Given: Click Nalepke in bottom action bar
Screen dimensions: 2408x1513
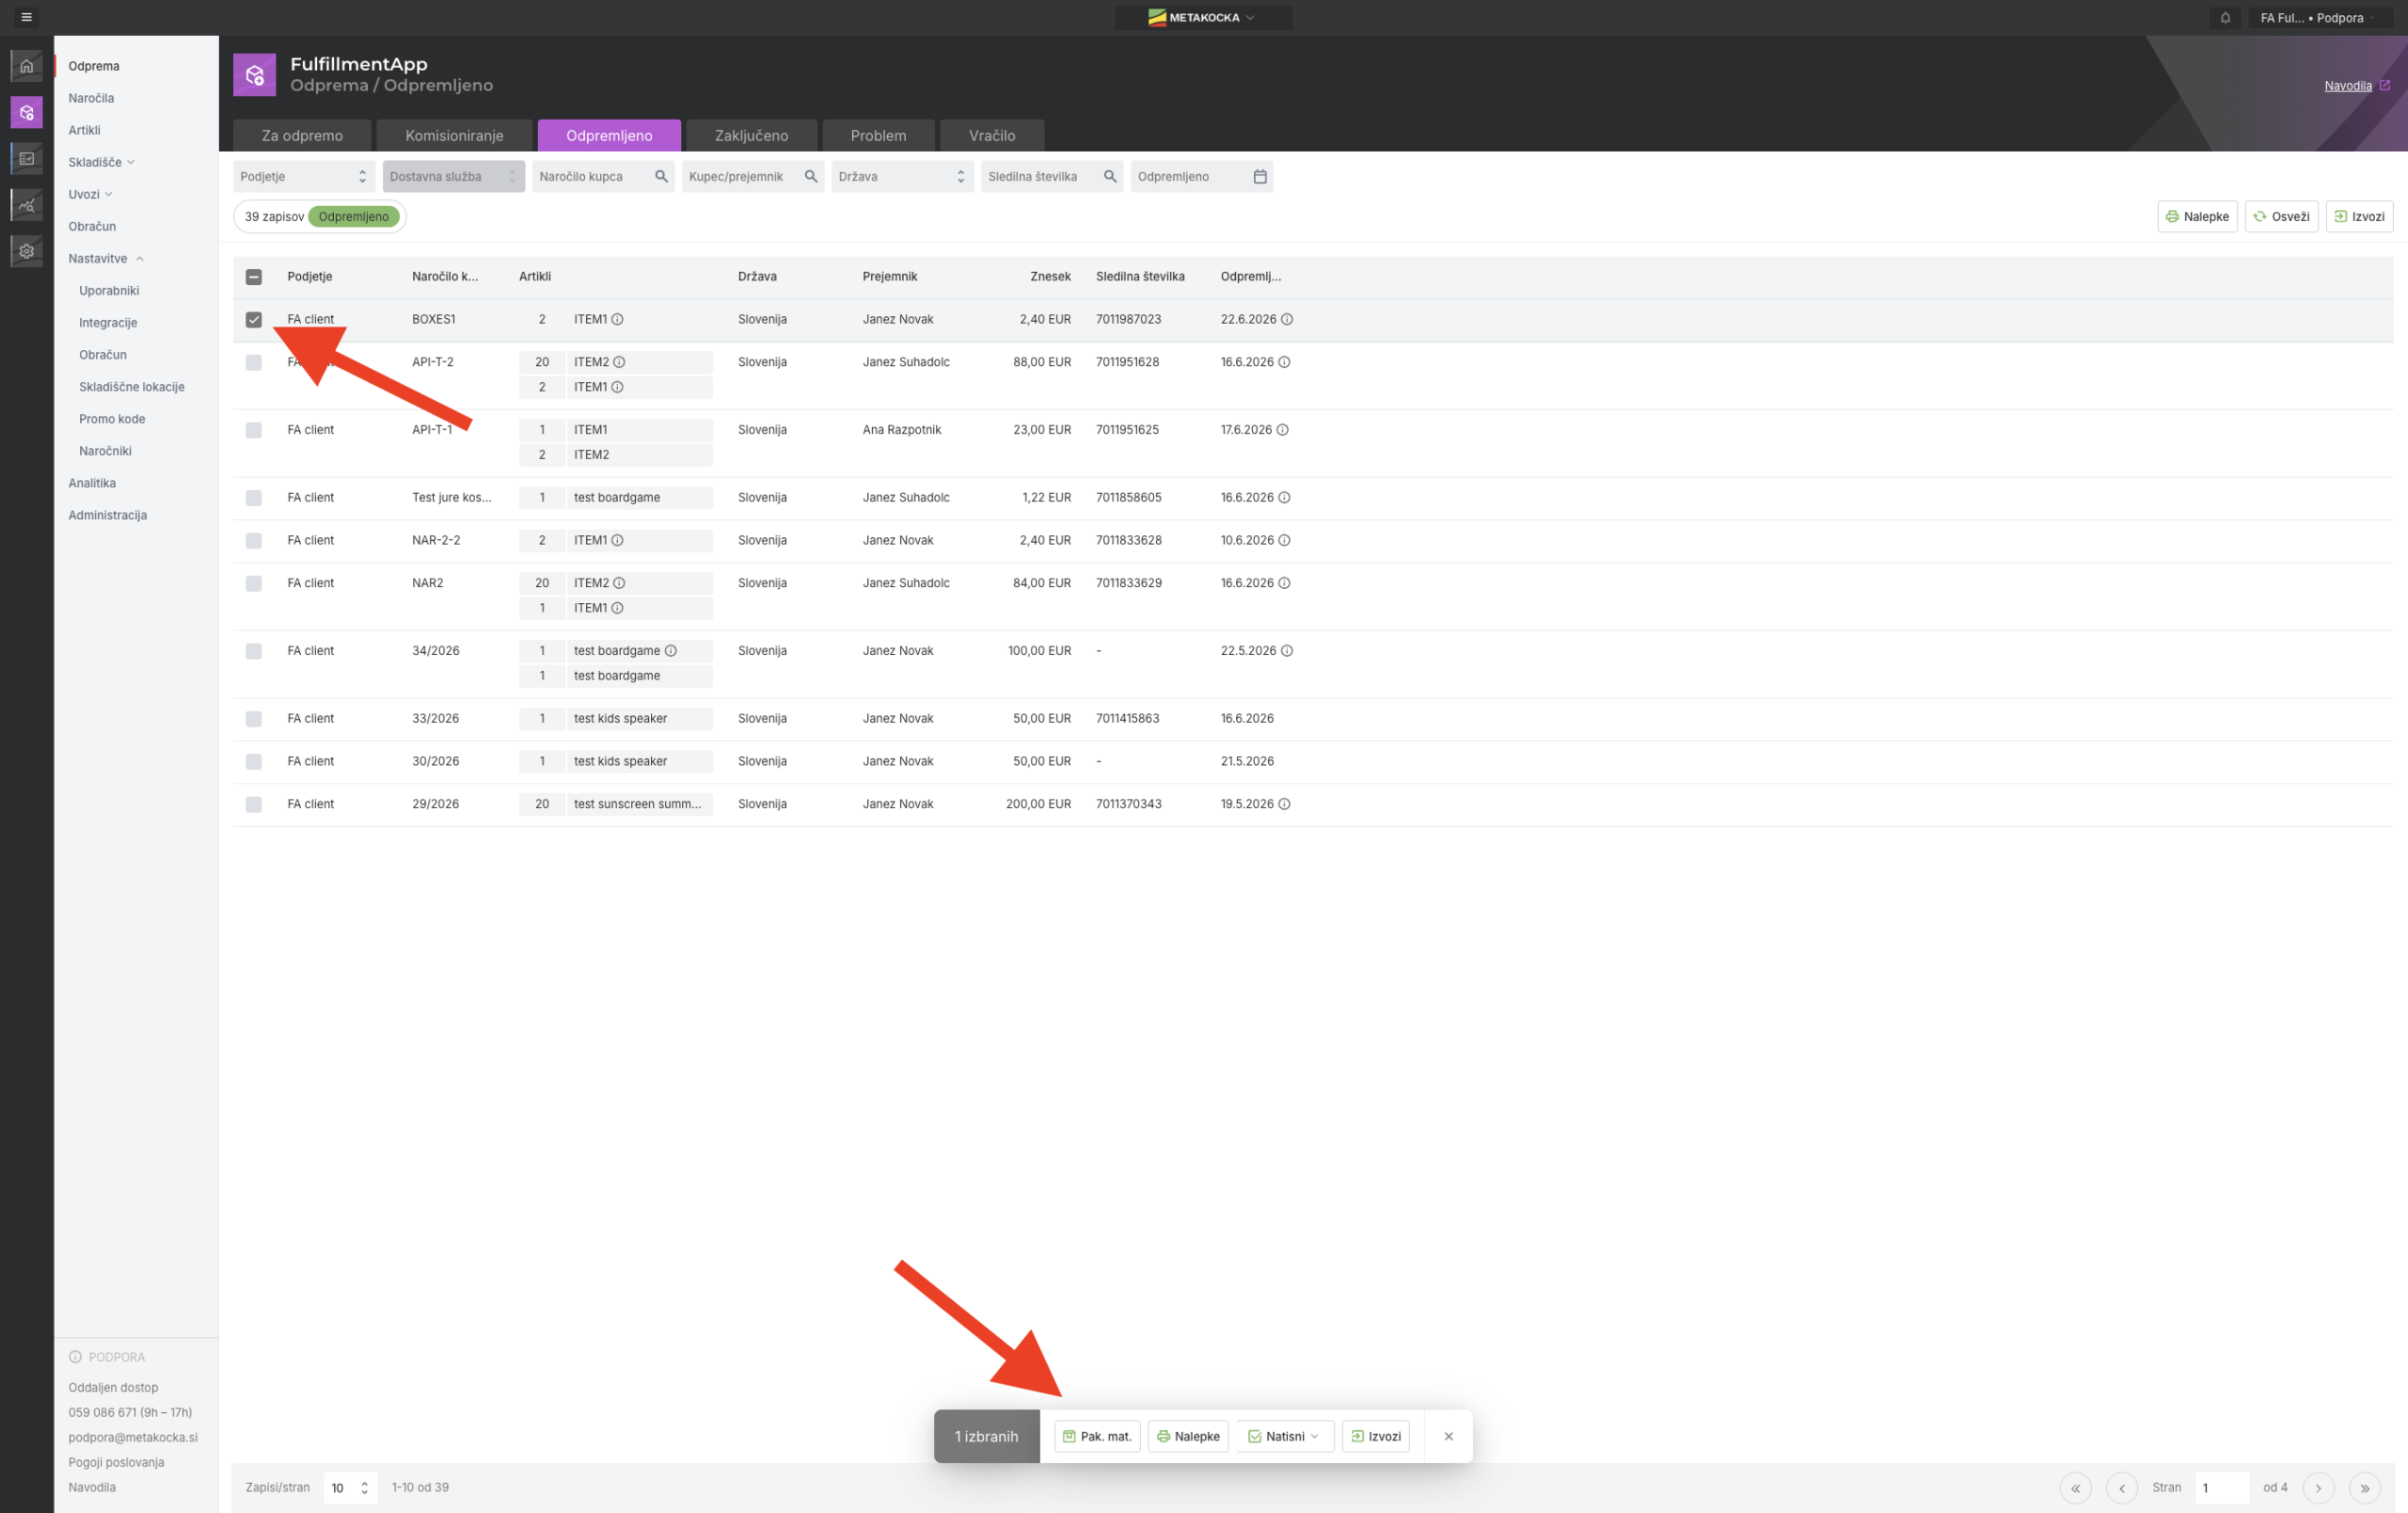Looking at the screenshot, I should (x=1188, y=1436).
